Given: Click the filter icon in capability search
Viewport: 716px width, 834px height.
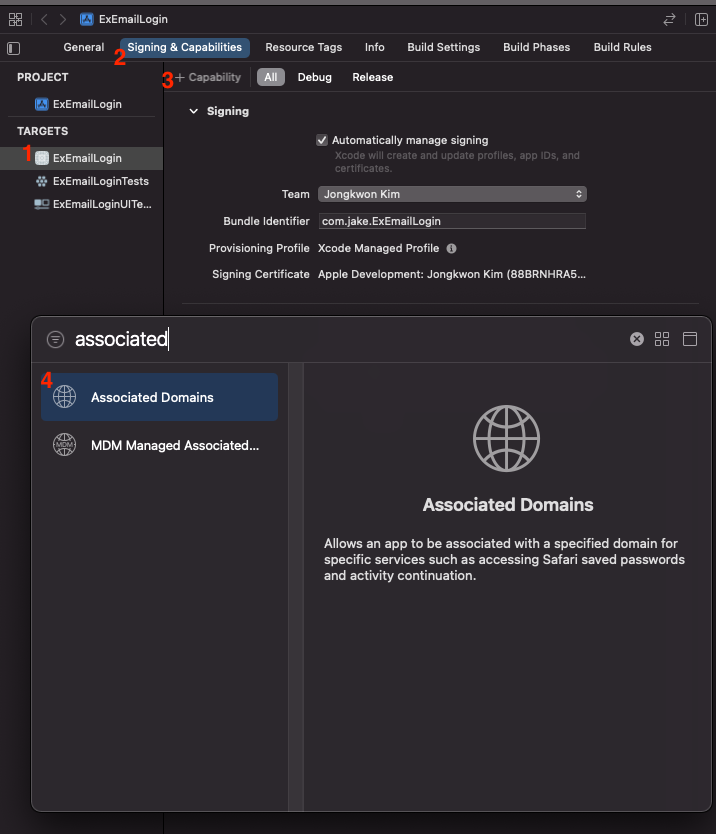Looking at the screenshot, I should [x=55, y=339].
